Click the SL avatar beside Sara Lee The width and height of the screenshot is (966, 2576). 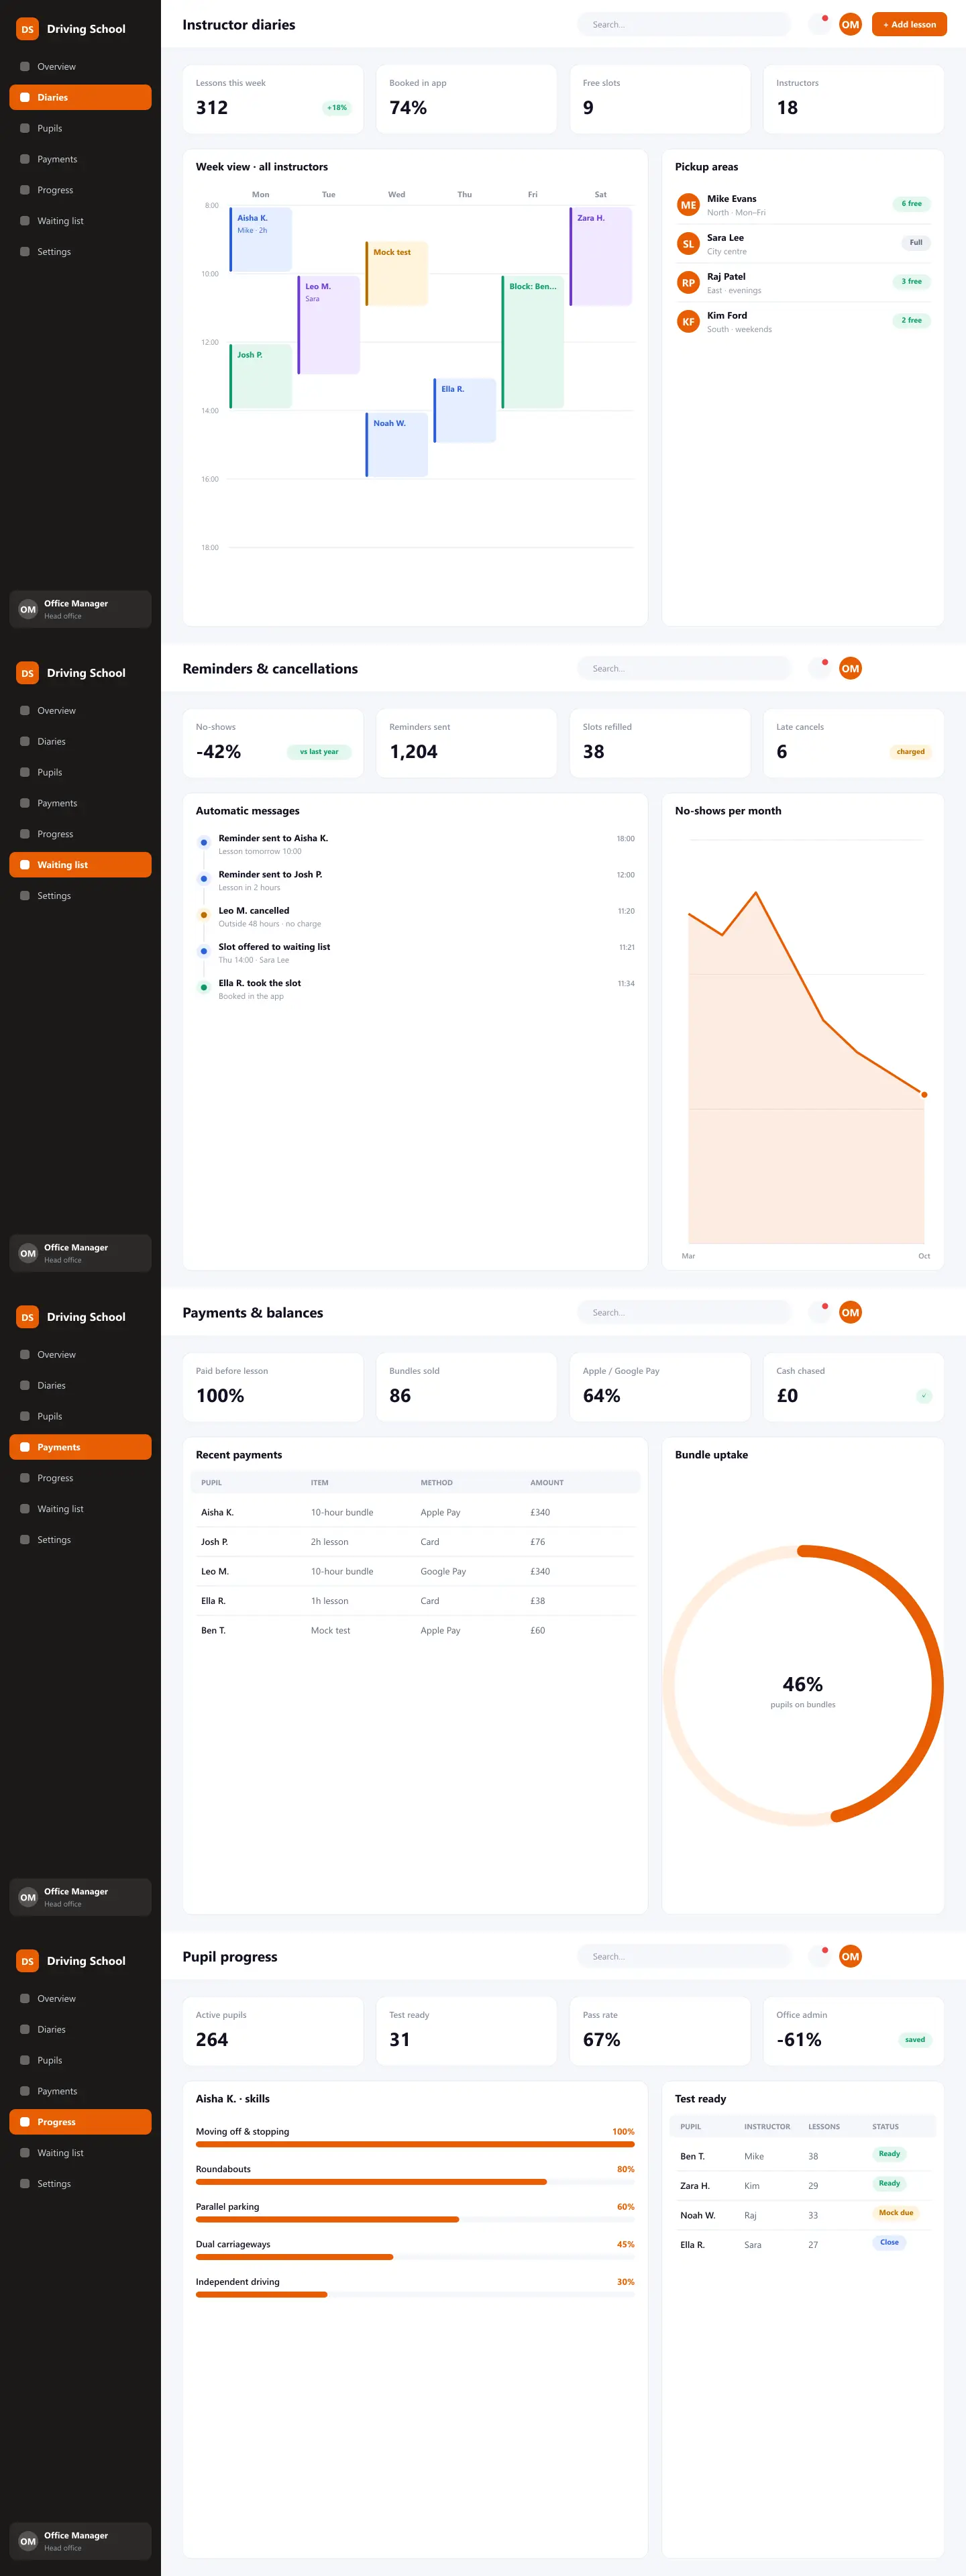pos(688,244)
